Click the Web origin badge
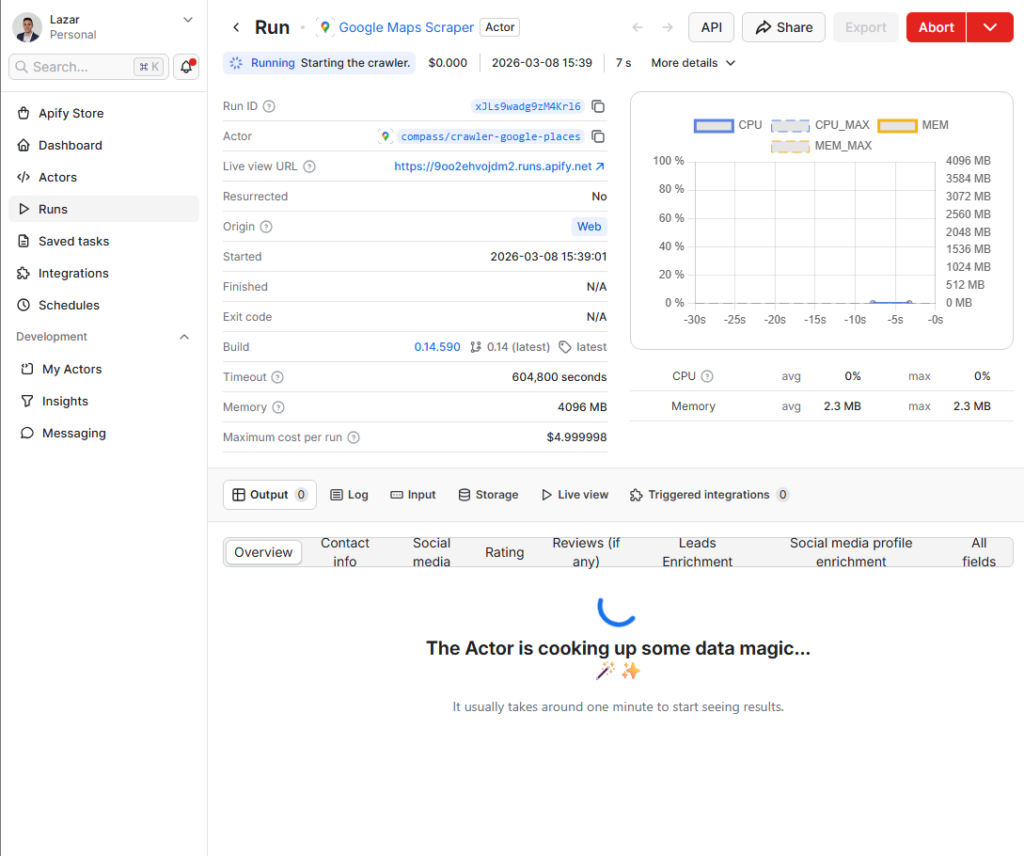 point(589,227)
